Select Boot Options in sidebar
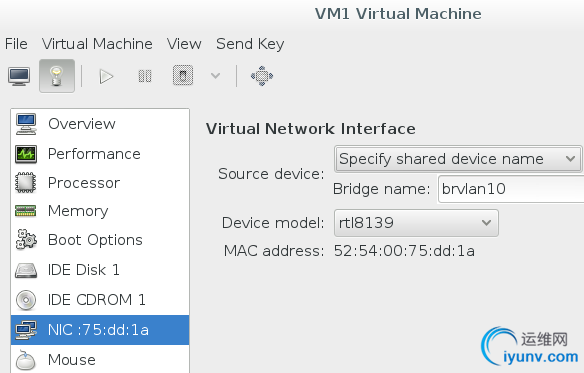The height and width of the screenshot is (373, 584). click(x=100, y=240)
